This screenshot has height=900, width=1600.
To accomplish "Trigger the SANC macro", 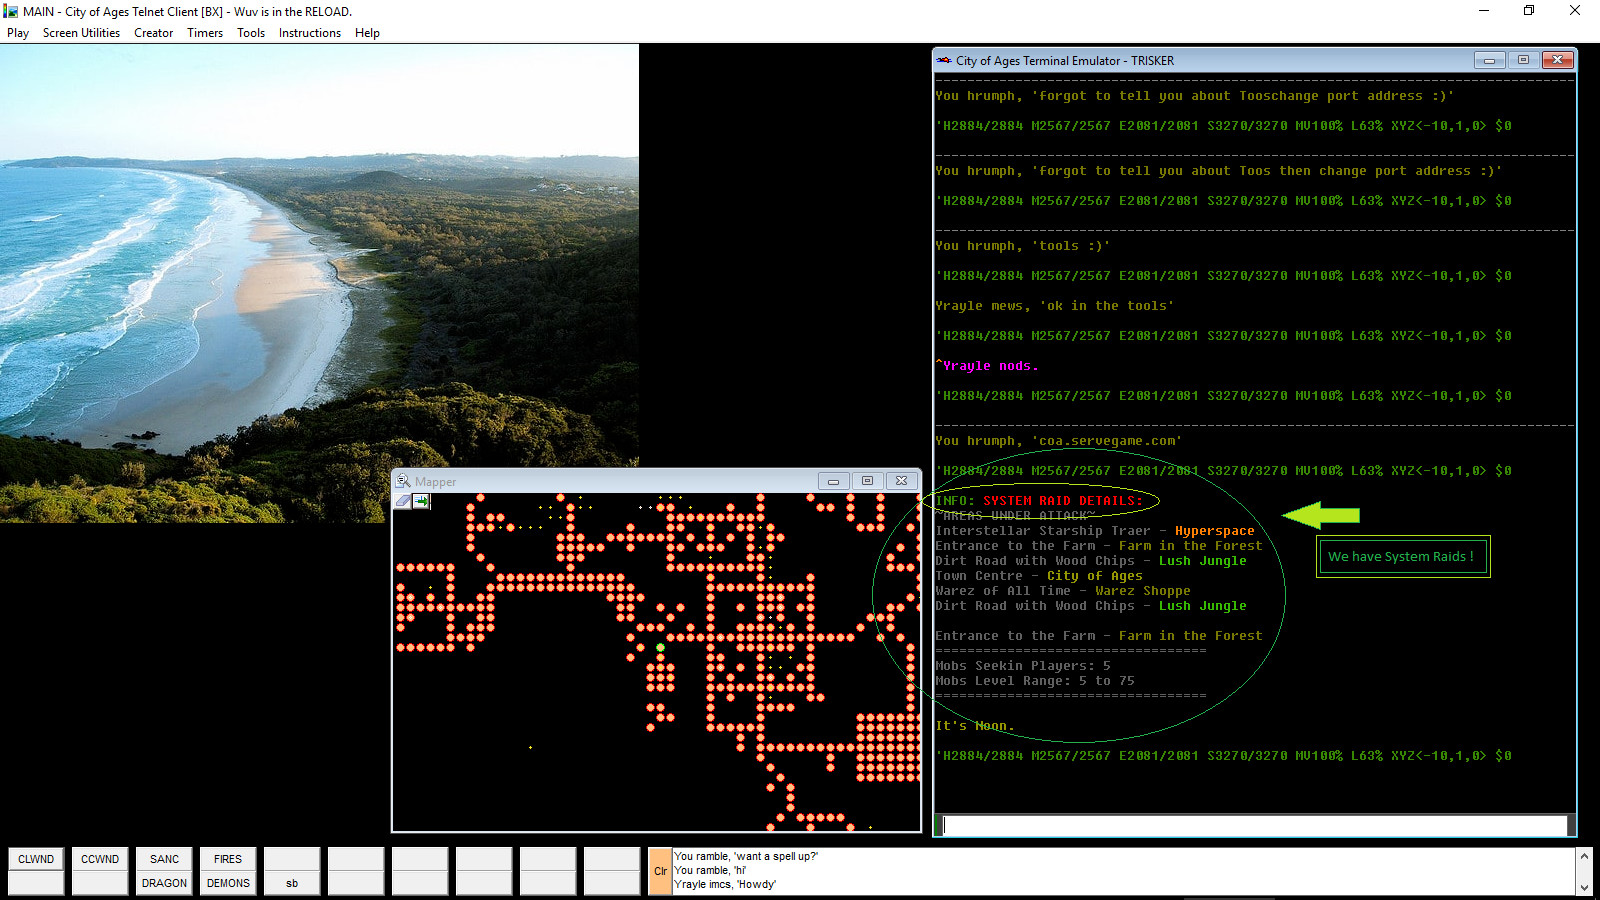I will coord(163,858).
